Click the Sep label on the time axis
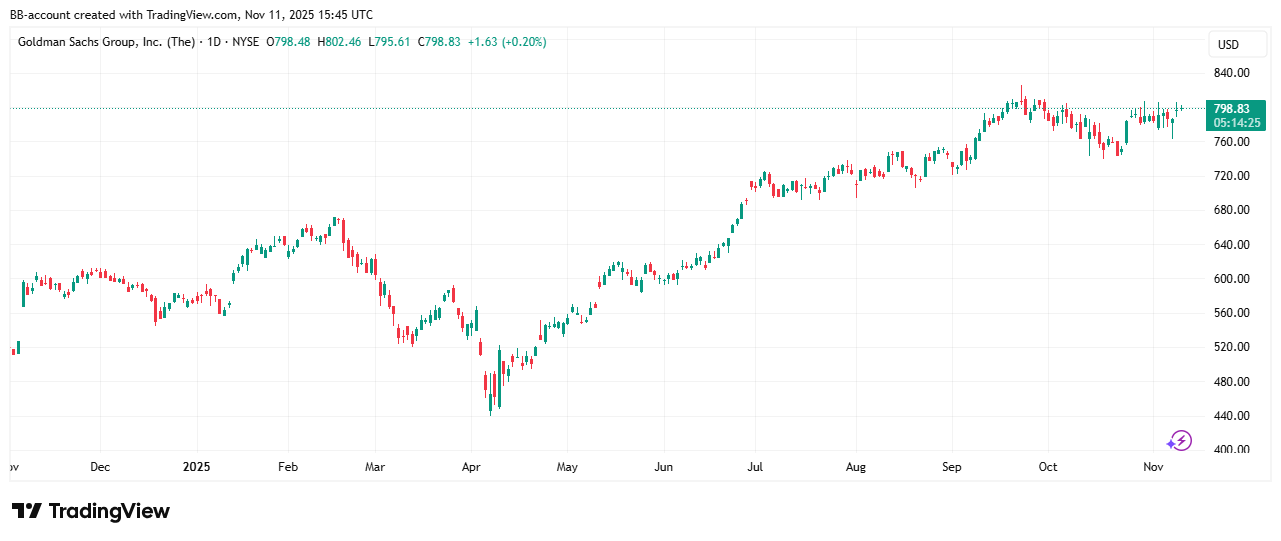1281x541 pixels. pyautogui.click(x=951, y=467)
